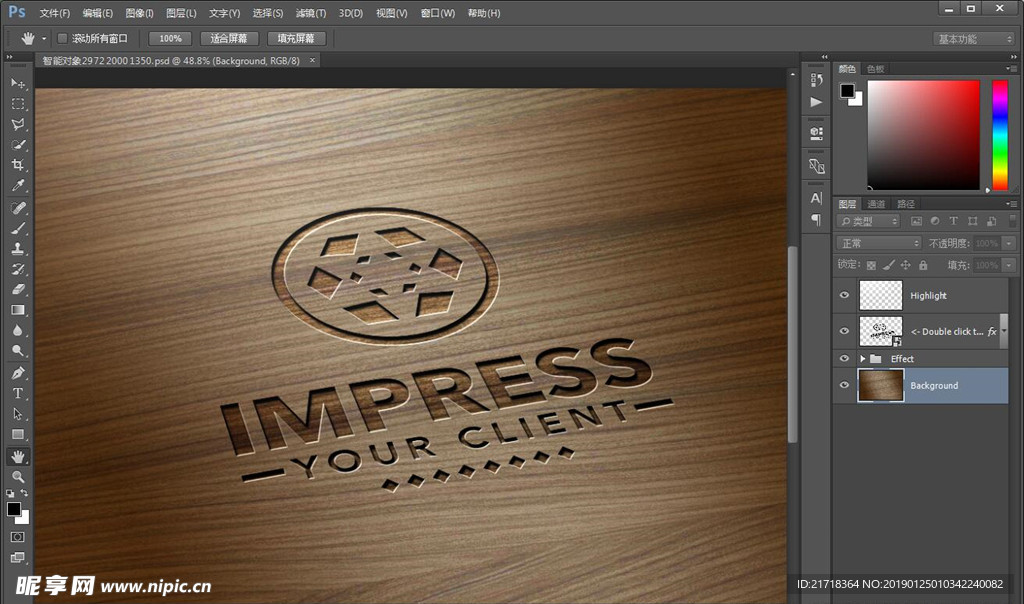
Task: Open the 视图(V) menu
Action: (x=391, y=13)
